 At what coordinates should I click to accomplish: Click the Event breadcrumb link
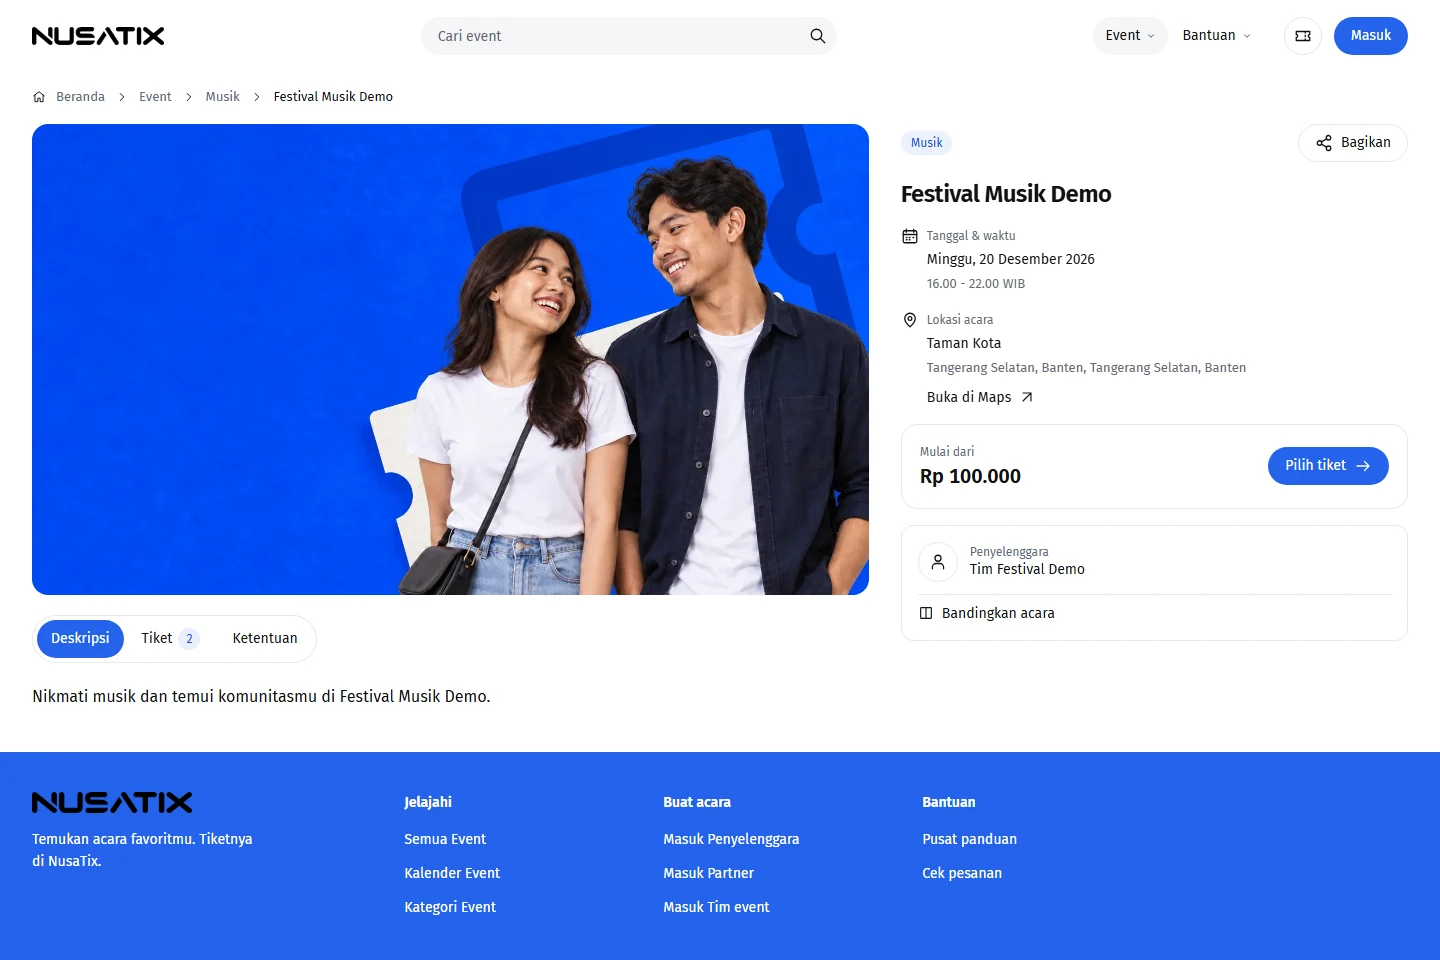click(x=155, y=97)
